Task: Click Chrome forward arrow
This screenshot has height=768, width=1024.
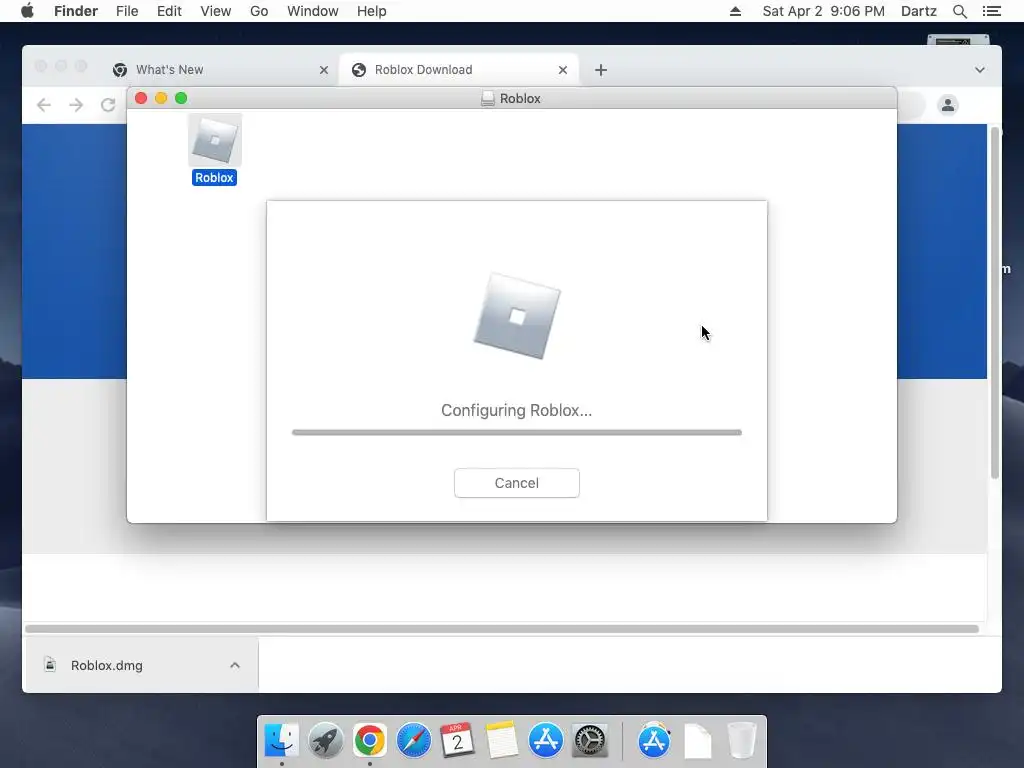Action: 76,105
